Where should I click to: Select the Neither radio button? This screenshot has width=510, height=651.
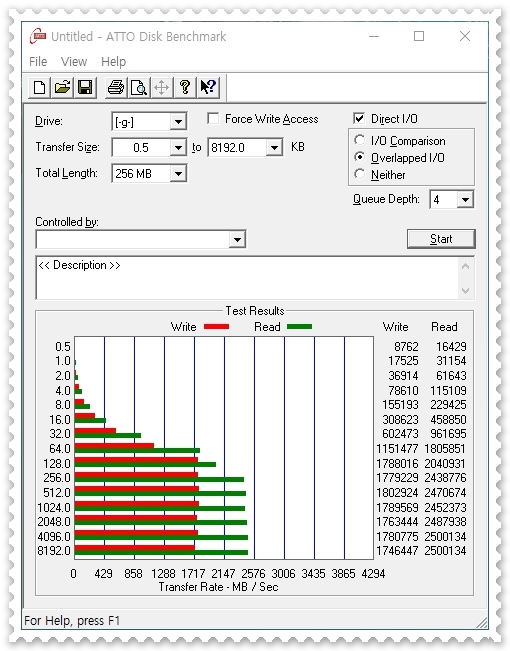(360, 174)
